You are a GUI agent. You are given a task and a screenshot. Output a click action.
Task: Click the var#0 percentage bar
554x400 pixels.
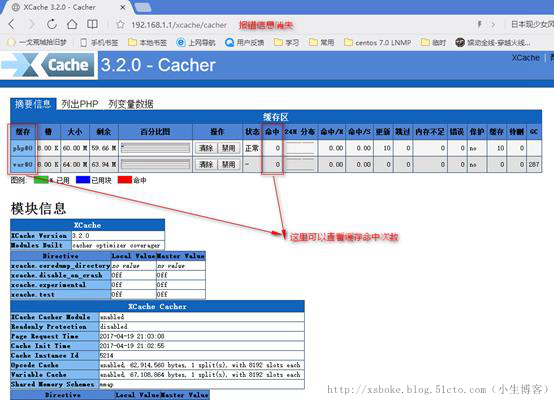coord(155,164)
